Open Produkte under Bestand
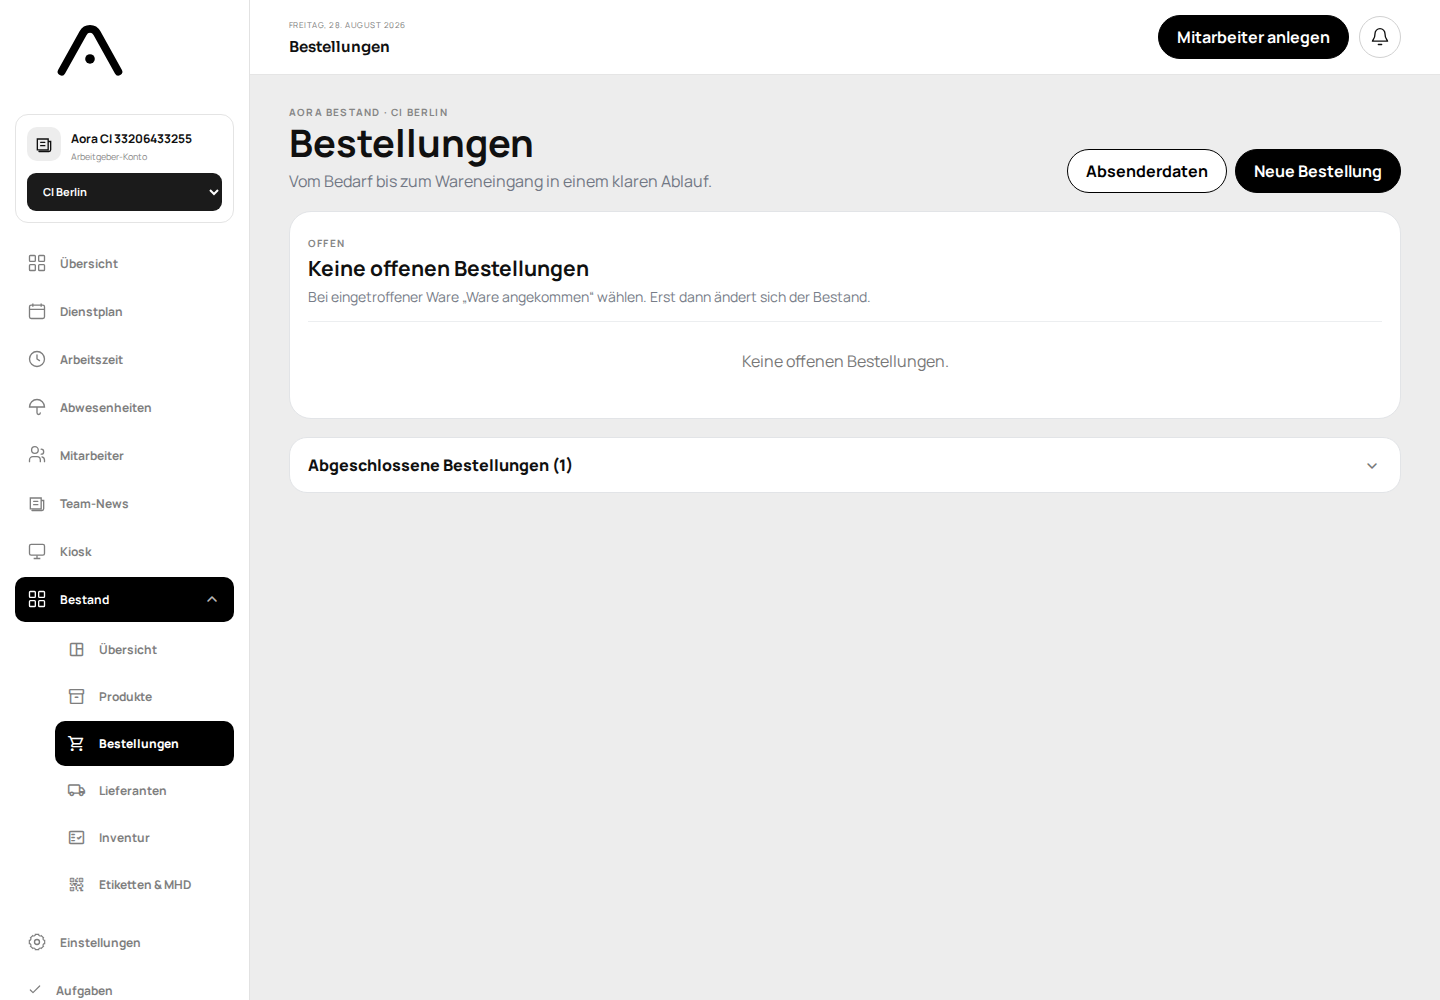The image size is (1440, 1000). 144,696
